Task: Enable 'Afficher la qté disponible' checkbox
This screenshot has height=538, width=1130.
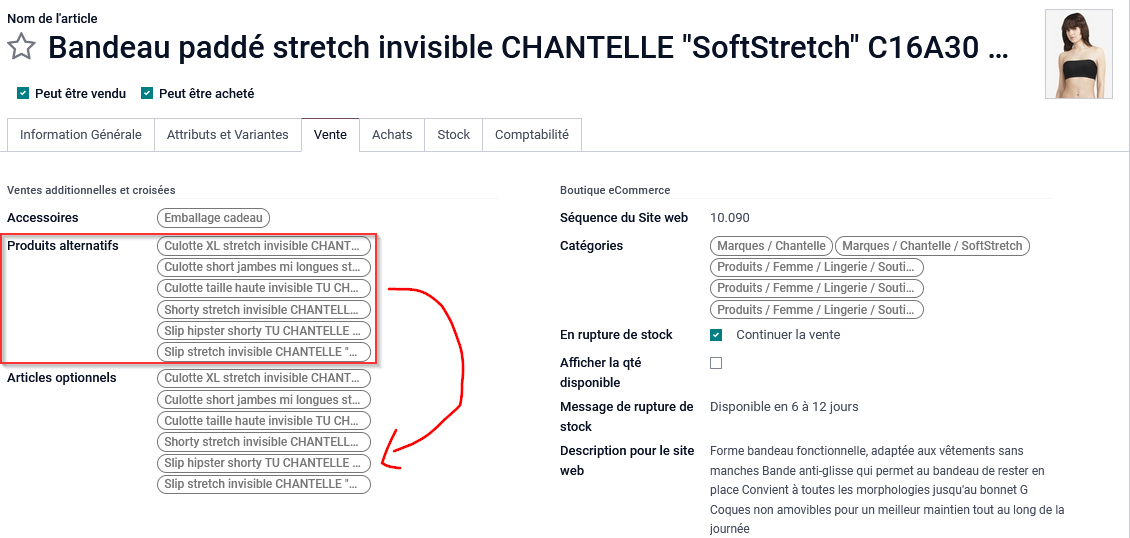Action: tap(716, 363)
